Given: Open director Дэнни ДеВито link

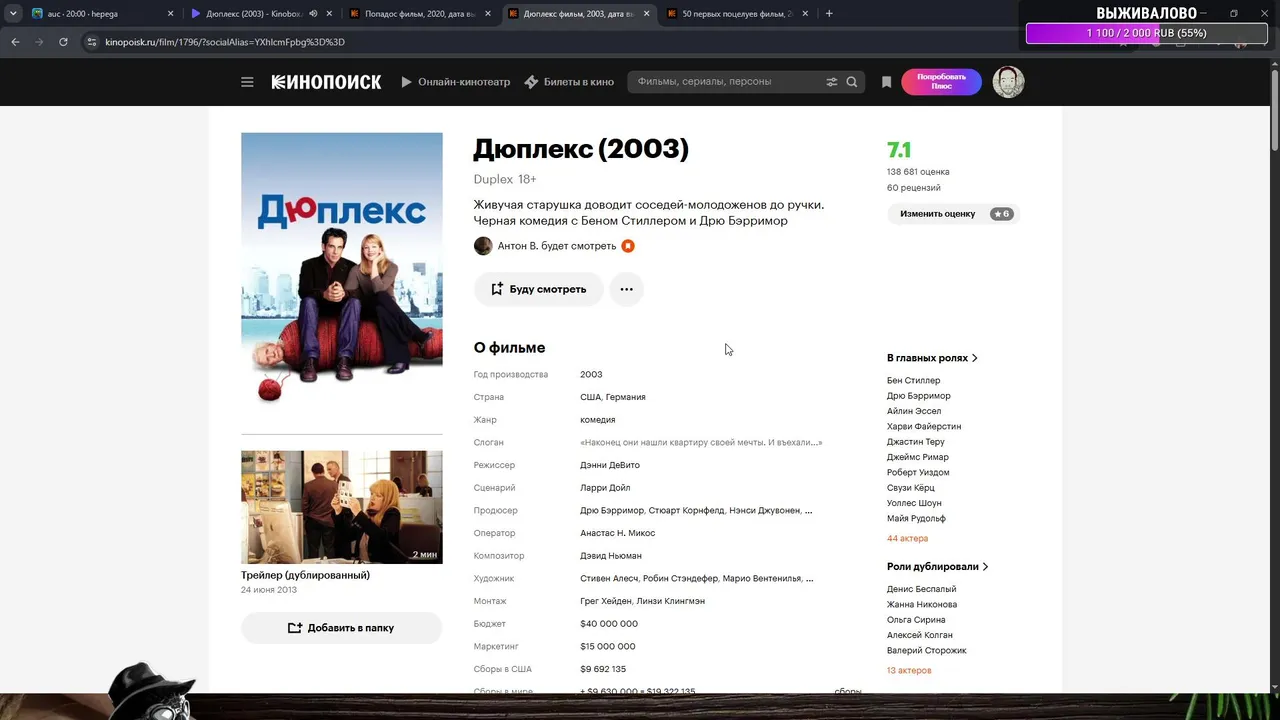Looking at the screenshot, I should 610,466.
